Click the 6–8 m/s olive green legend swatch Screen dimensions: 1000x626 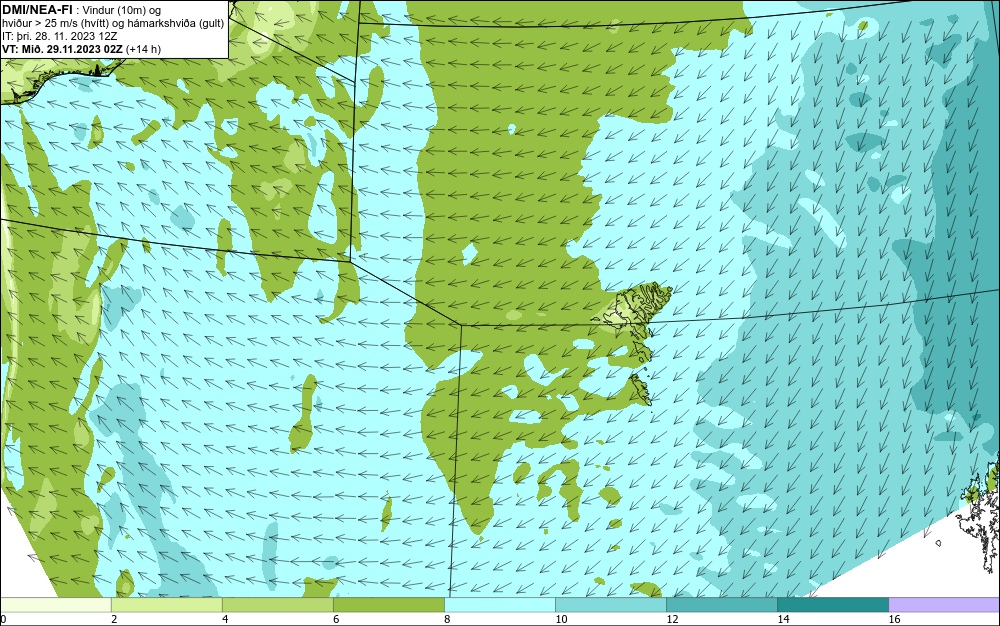pyautogui.click(x=388, y=604)
